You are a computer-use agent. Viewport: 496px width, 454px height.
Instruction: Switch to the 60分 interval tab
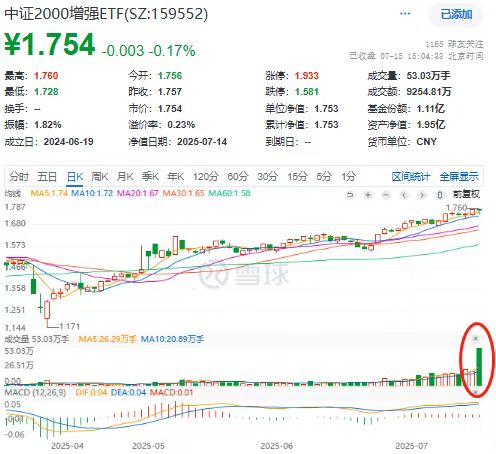(x=238, y=176)
